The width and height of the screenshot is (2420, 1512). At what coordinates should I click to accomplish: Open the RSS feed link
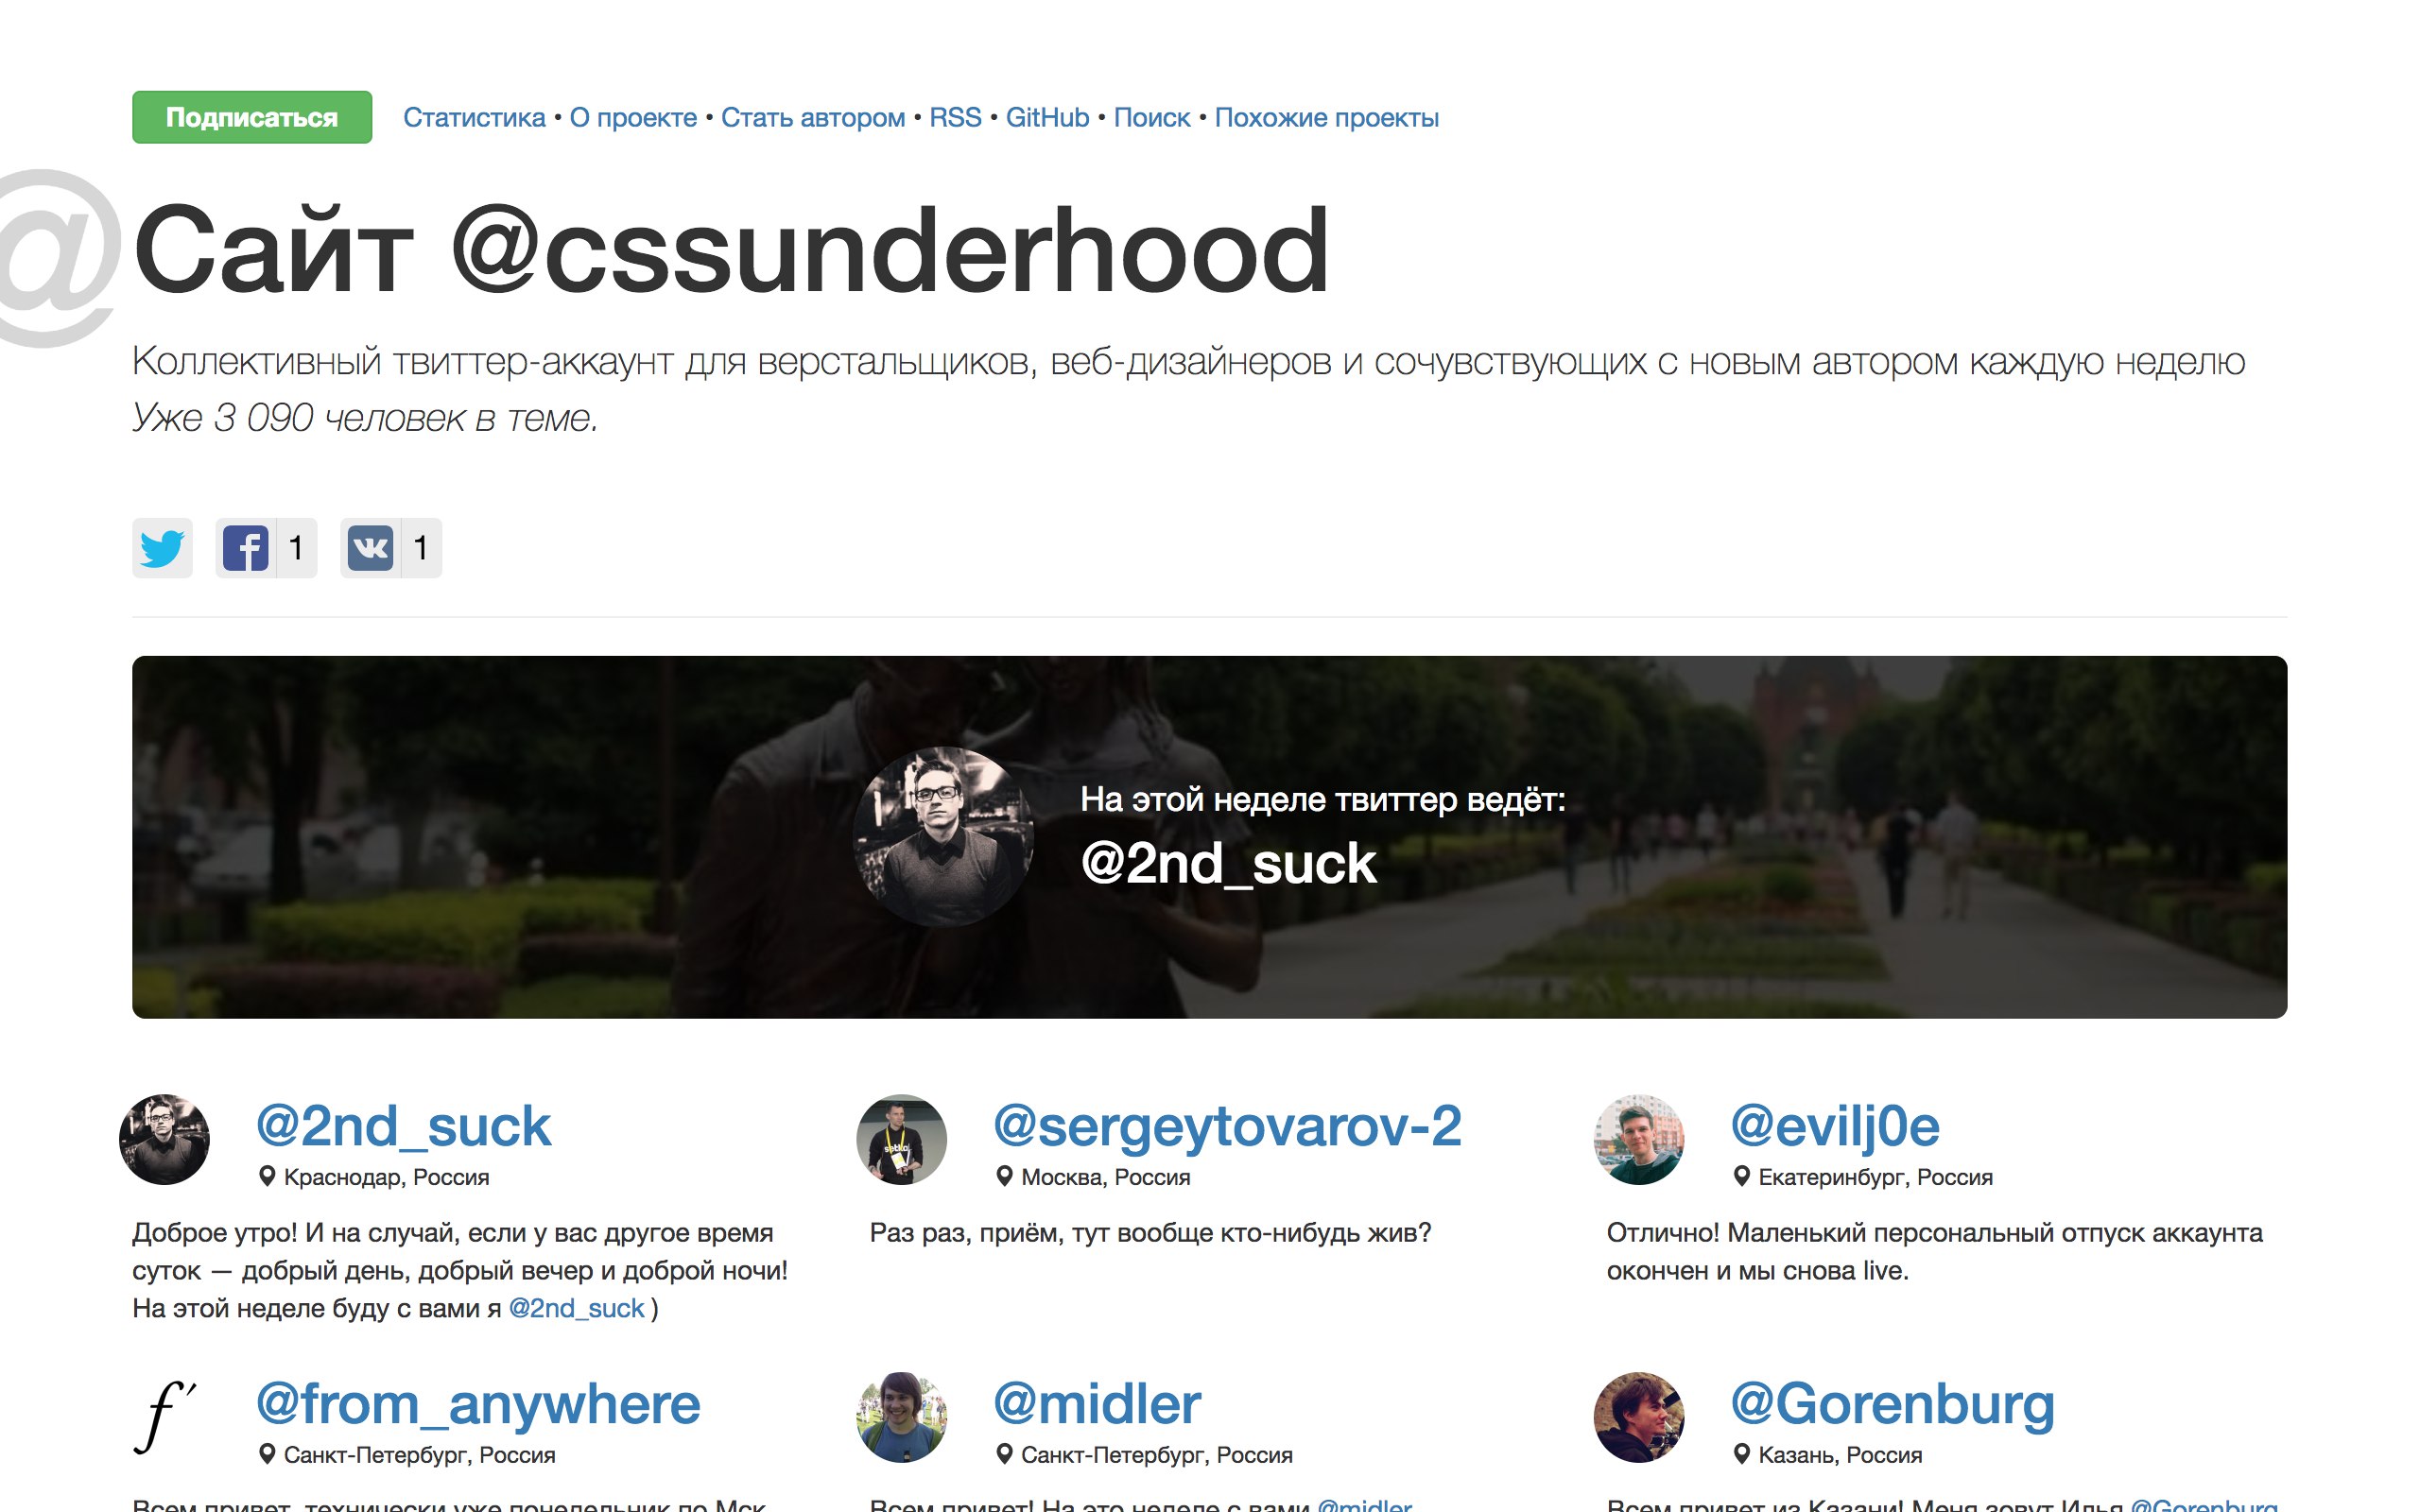tap(955, 118)
